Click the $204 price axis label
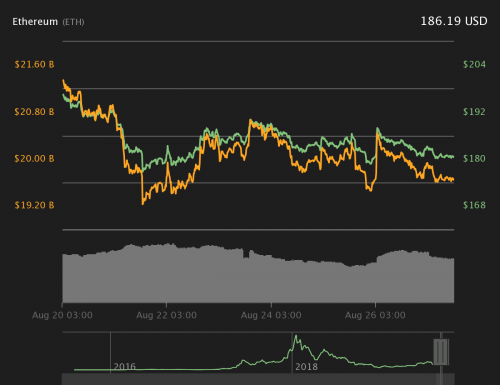The width and height of the screenshot is (500, 385). [x=474, y=64]
